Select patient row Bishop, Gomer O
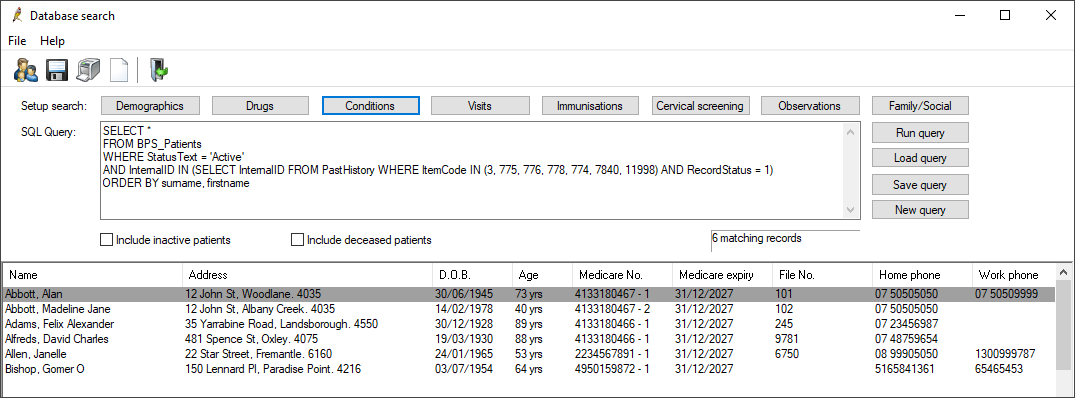Viewport: 1075px width, 398px height. (529, 369)
